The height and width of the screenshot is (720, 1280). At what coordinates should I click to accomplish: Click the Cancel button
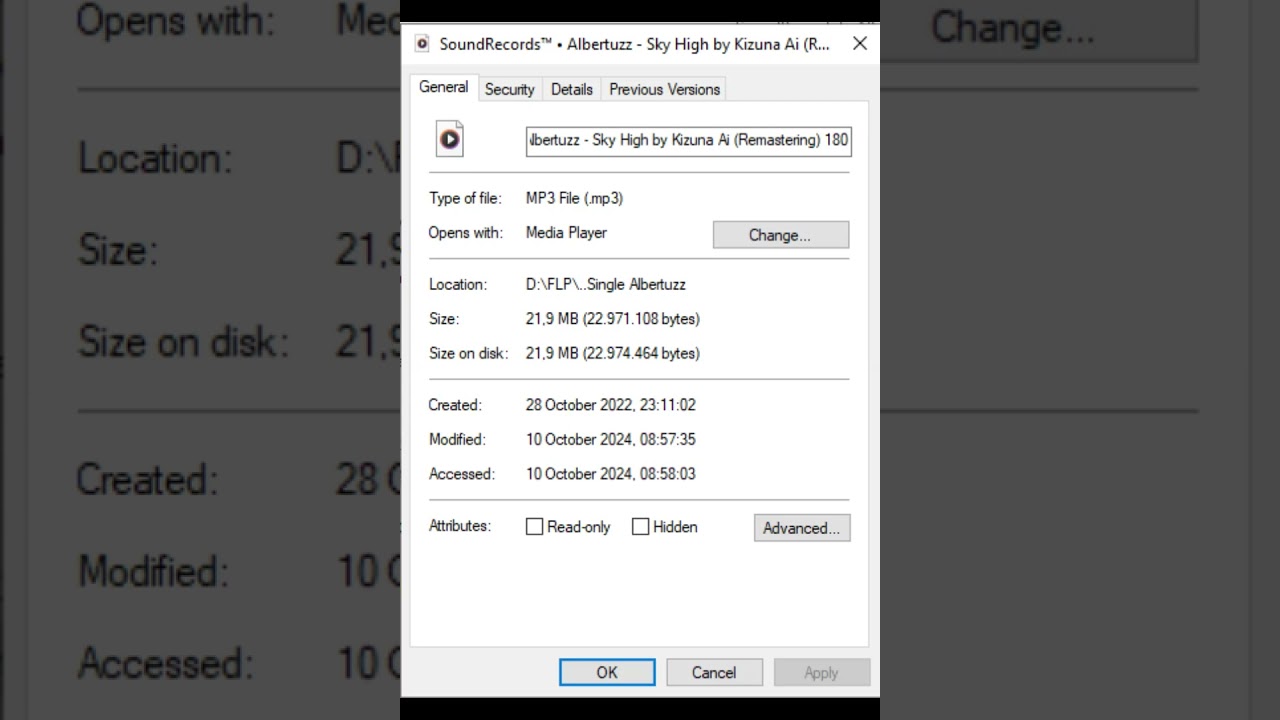click(714, 672)
